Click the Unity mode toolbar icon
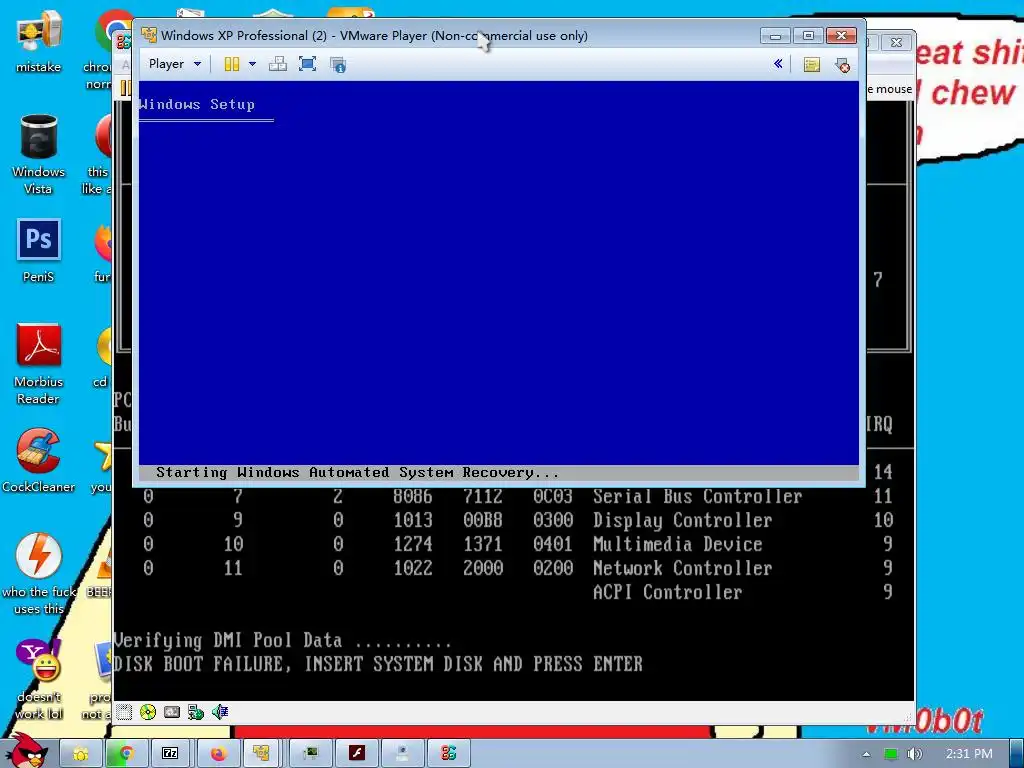The height and width of the screenshot is (768, 1024). pyautogui.click(x=338, y=65)
